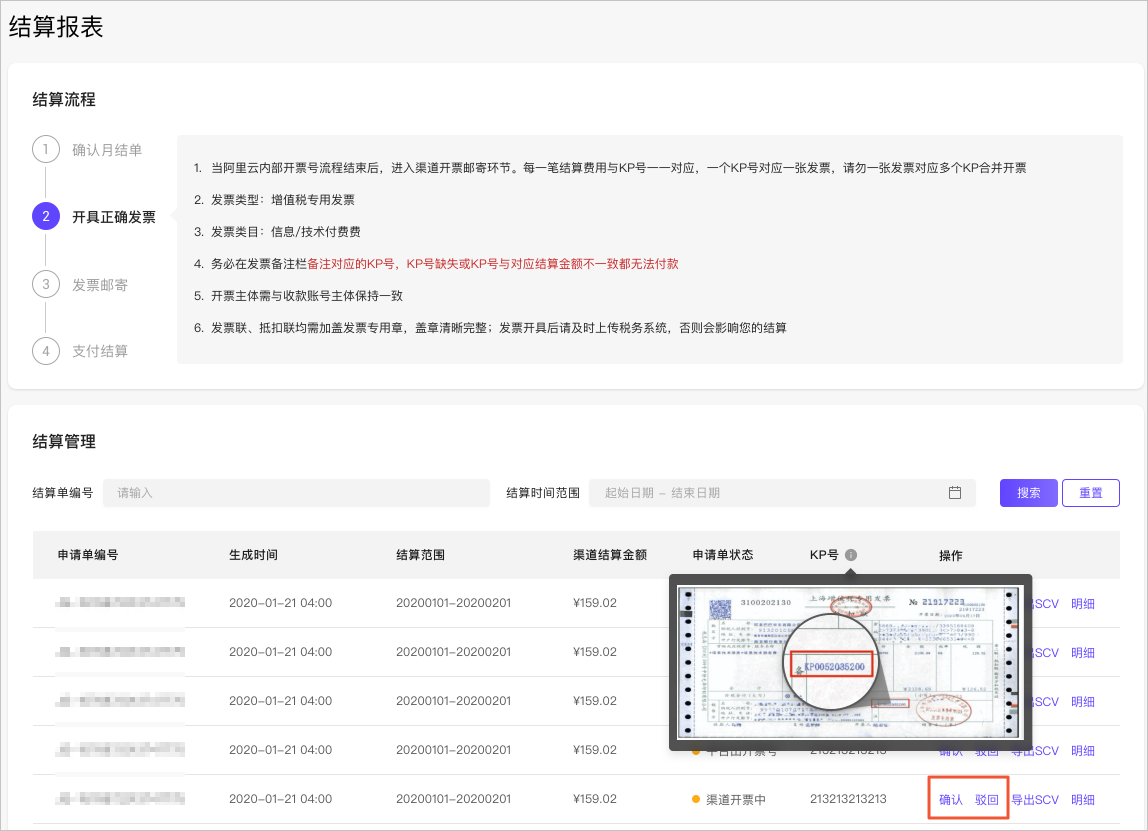Click the 结算范围 column header
Screen dimensions: 1148x831
pos(420,555)
